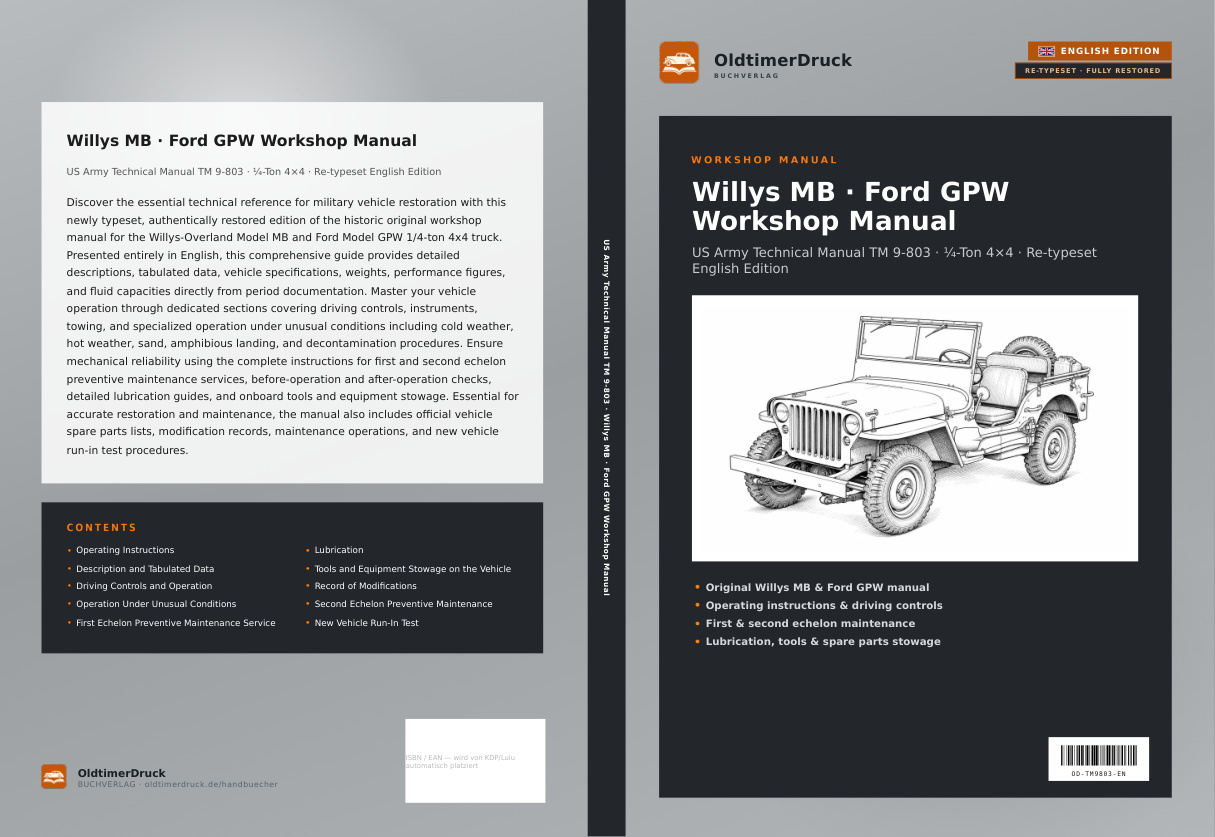Click contents entry 'Tools and Equipment Stowage on the Vehicle'
This screenshot has width=1215, height=837.
412,569
